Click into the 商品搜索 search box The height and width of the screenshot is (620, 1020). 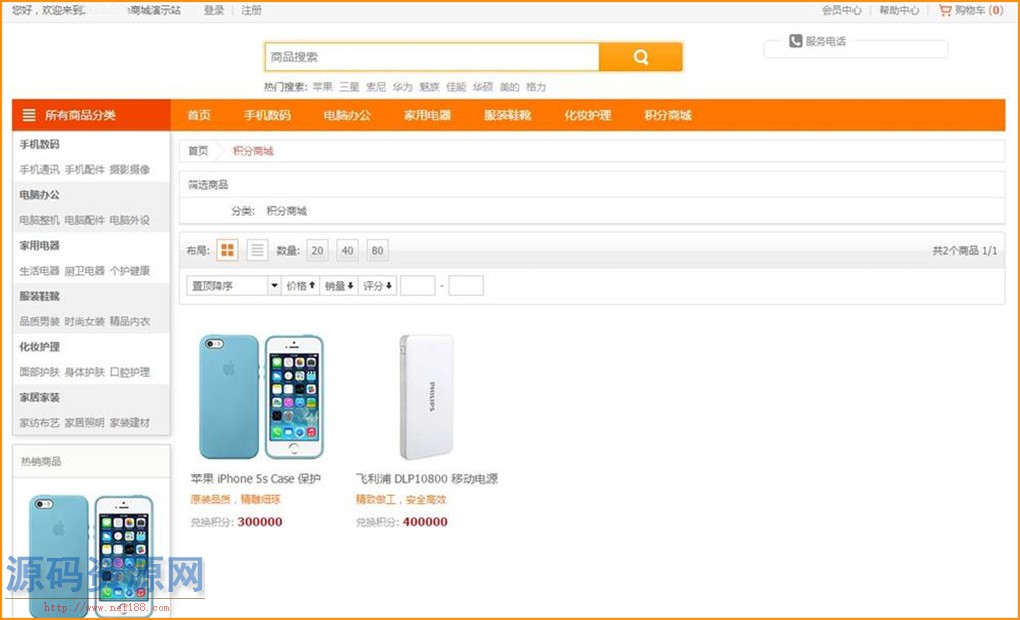[432, 57]
